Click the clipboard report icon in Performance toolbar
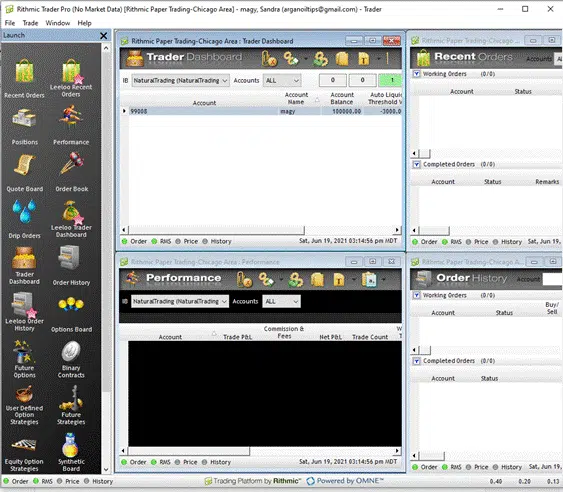This screenshot has width=563, height=492. coord(369,280)
